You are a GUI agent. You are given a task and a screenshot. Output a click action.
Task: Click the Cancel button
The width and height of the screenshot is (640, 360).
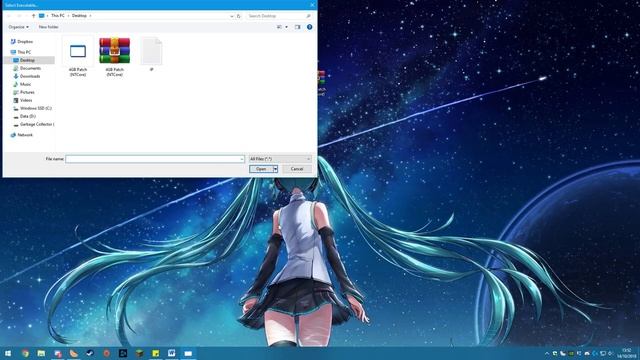297,169
